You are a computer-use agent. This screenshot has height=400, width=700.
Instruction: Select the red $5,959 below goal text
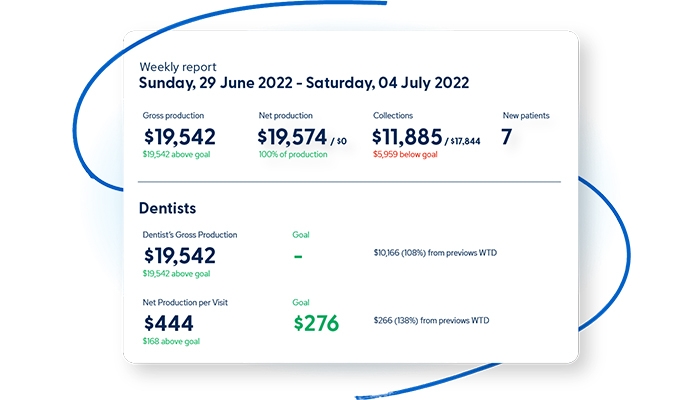coord(406,155)
